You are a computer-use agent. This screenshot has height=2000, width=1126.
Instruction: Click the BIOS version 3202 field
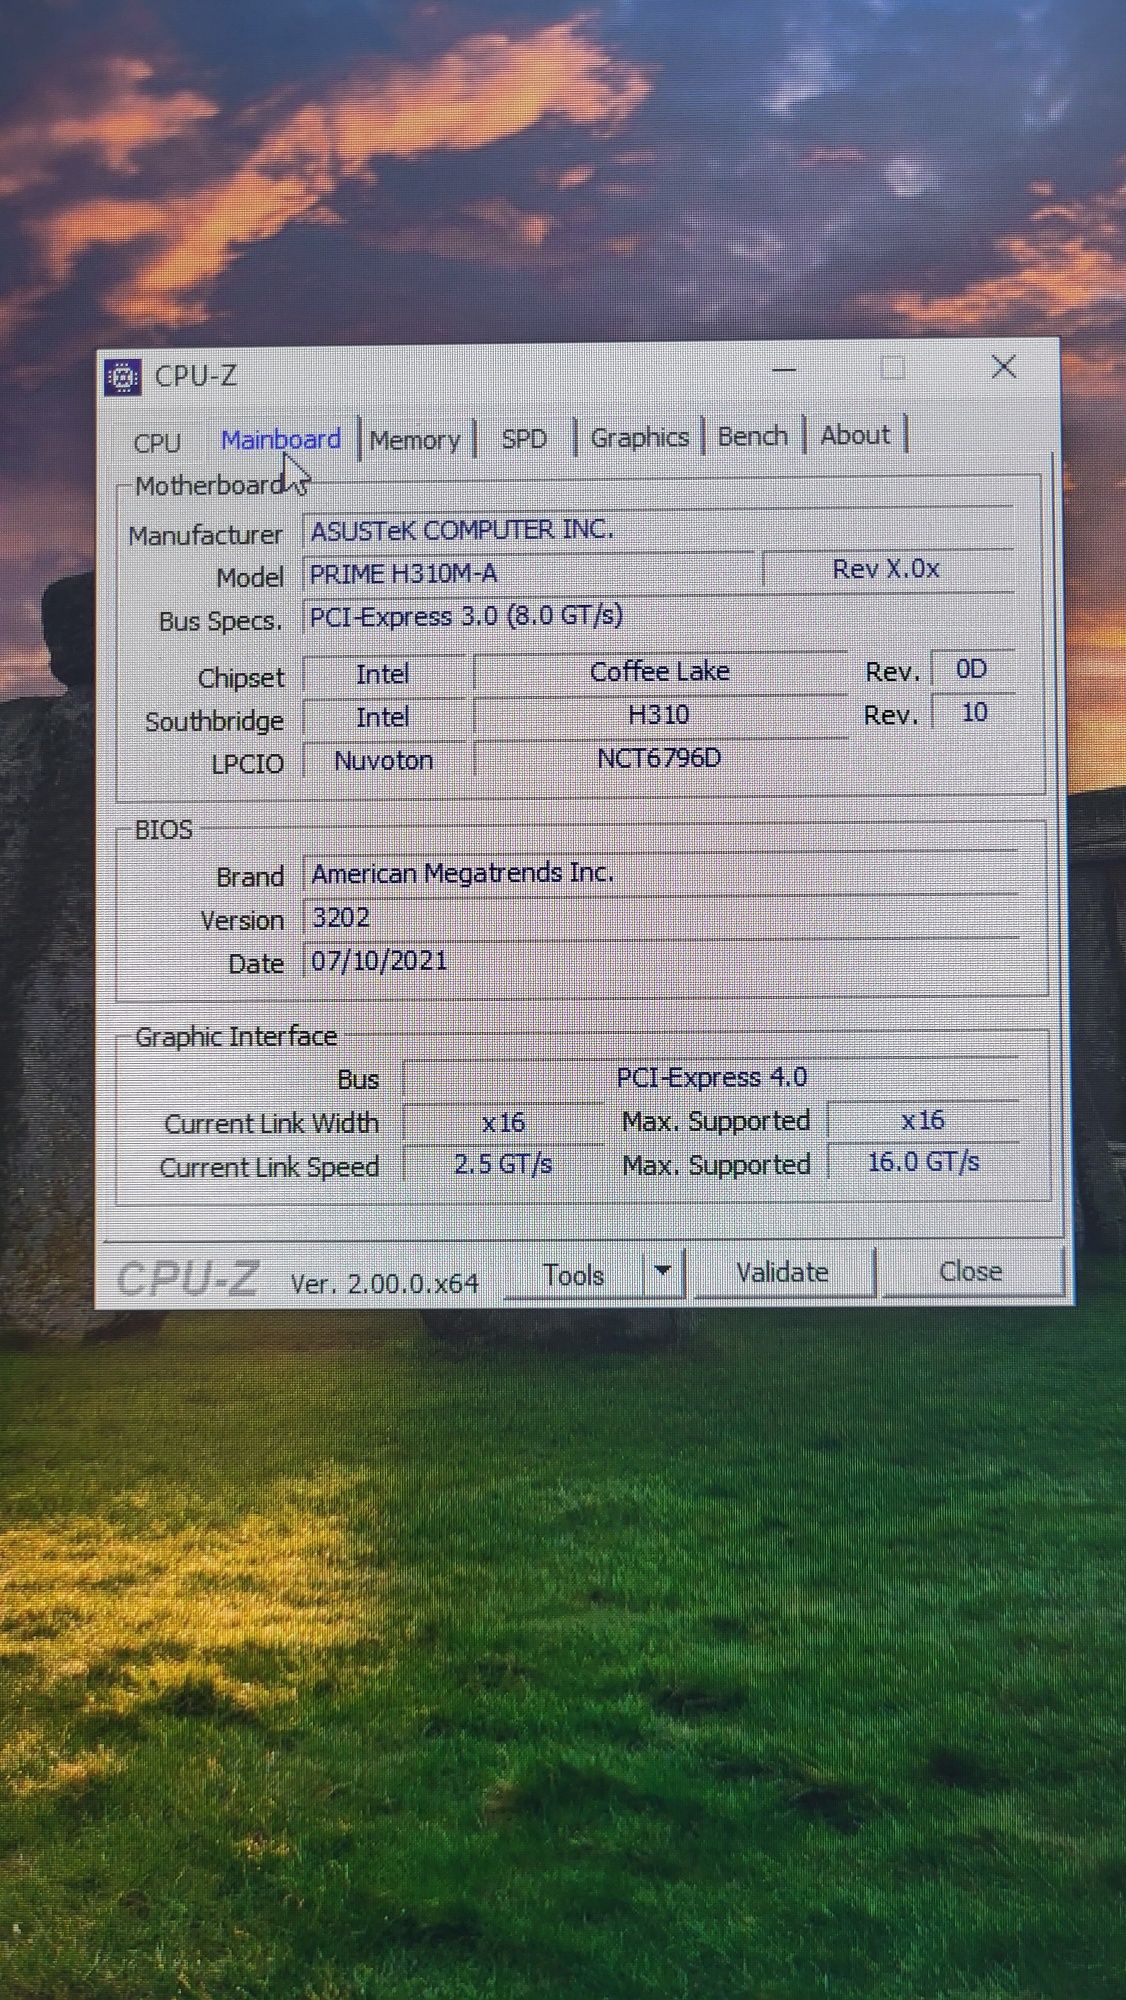coord(660,917)
